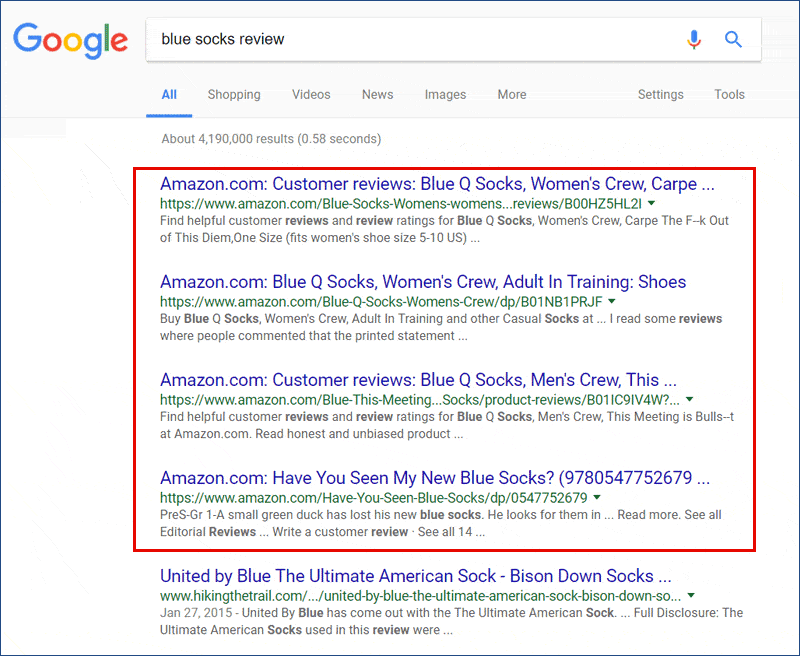The width and height of the screenshot is (800, 656).
Task: Switch to the Videos tab
Action: coord(311,94)
